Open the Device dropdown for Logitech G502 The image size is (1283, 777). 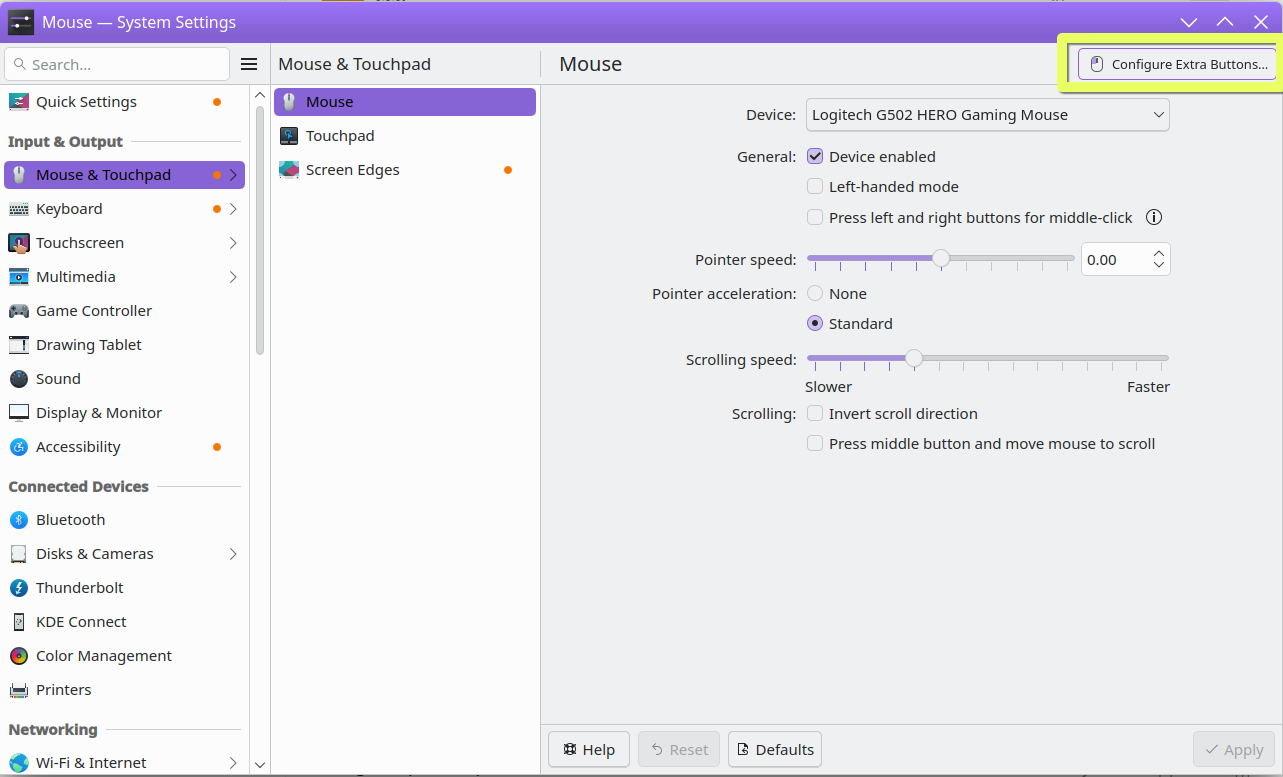[988, 115]
